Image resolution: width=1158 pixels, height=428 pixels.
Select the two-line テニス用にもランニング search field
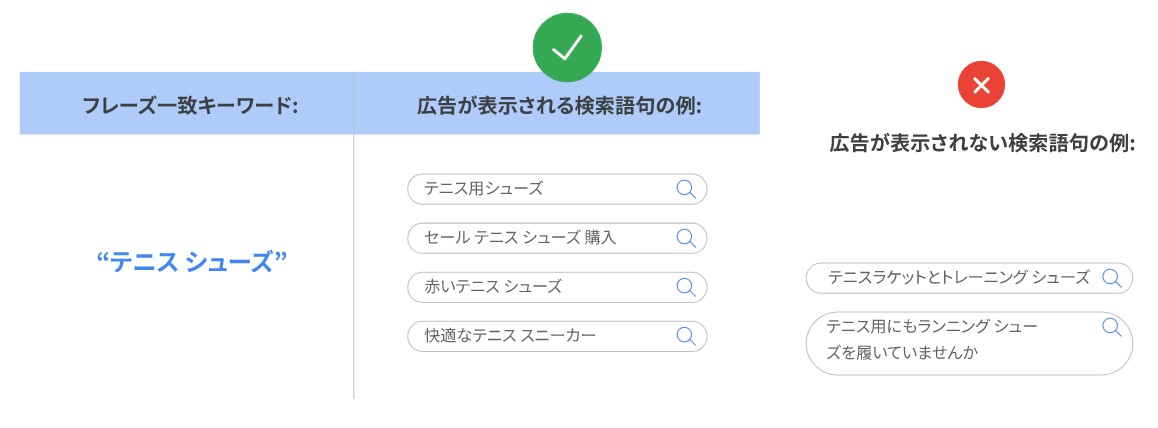(969, 343)
